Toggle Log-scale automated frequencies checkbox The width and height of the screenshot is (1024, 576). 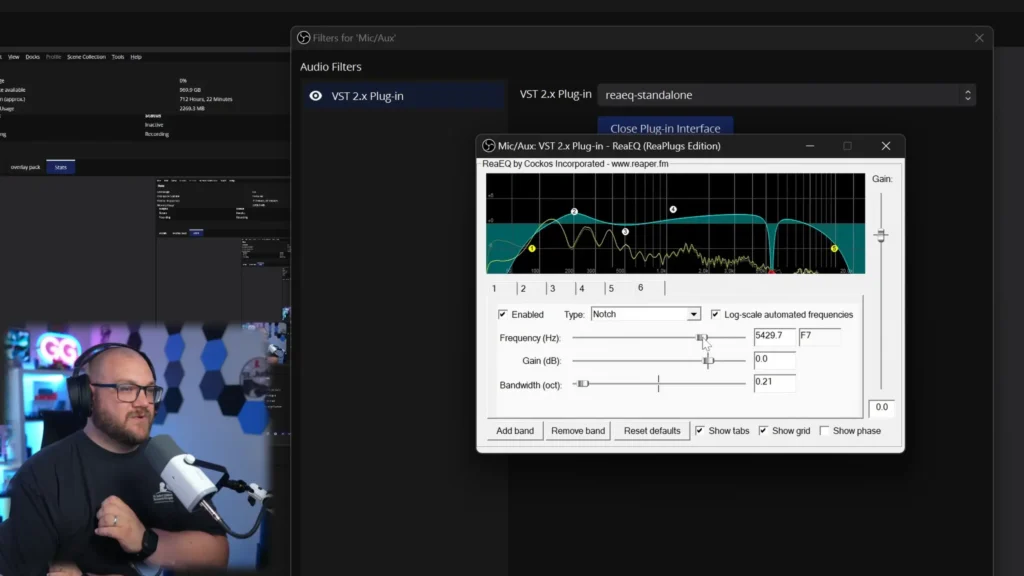[715, 314]
